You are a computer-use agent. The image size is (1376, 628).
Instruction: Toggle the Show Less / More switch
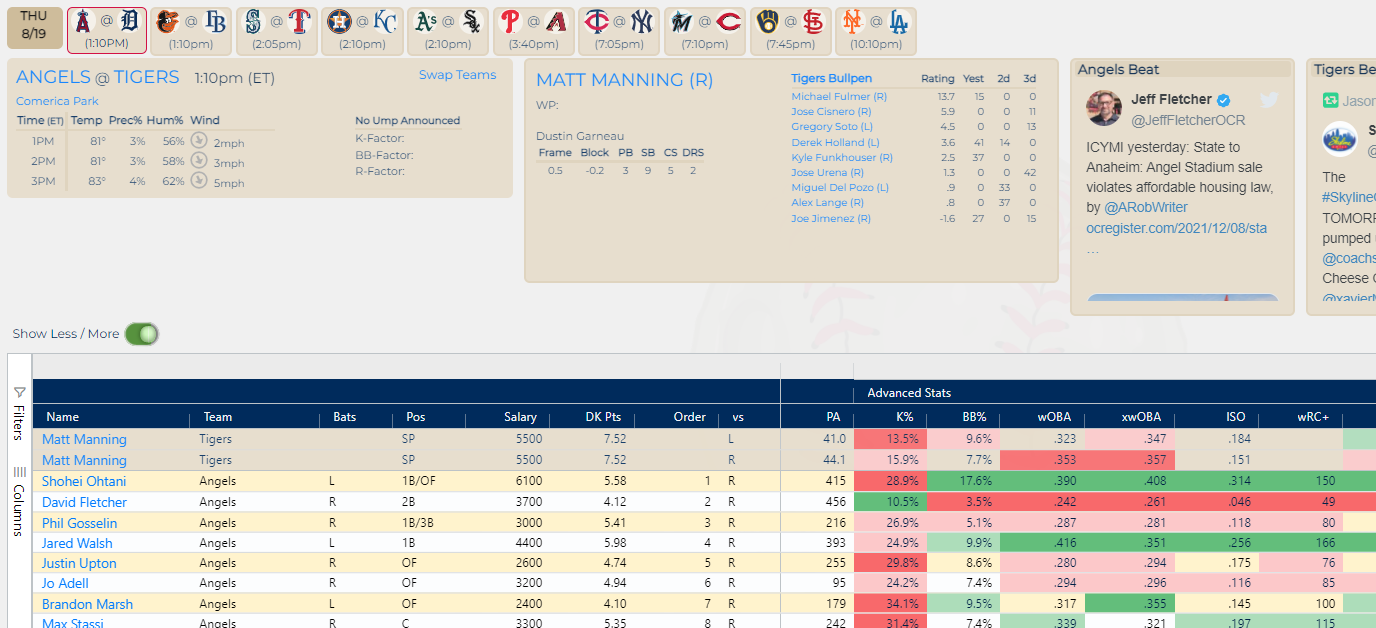coord(141,334)
